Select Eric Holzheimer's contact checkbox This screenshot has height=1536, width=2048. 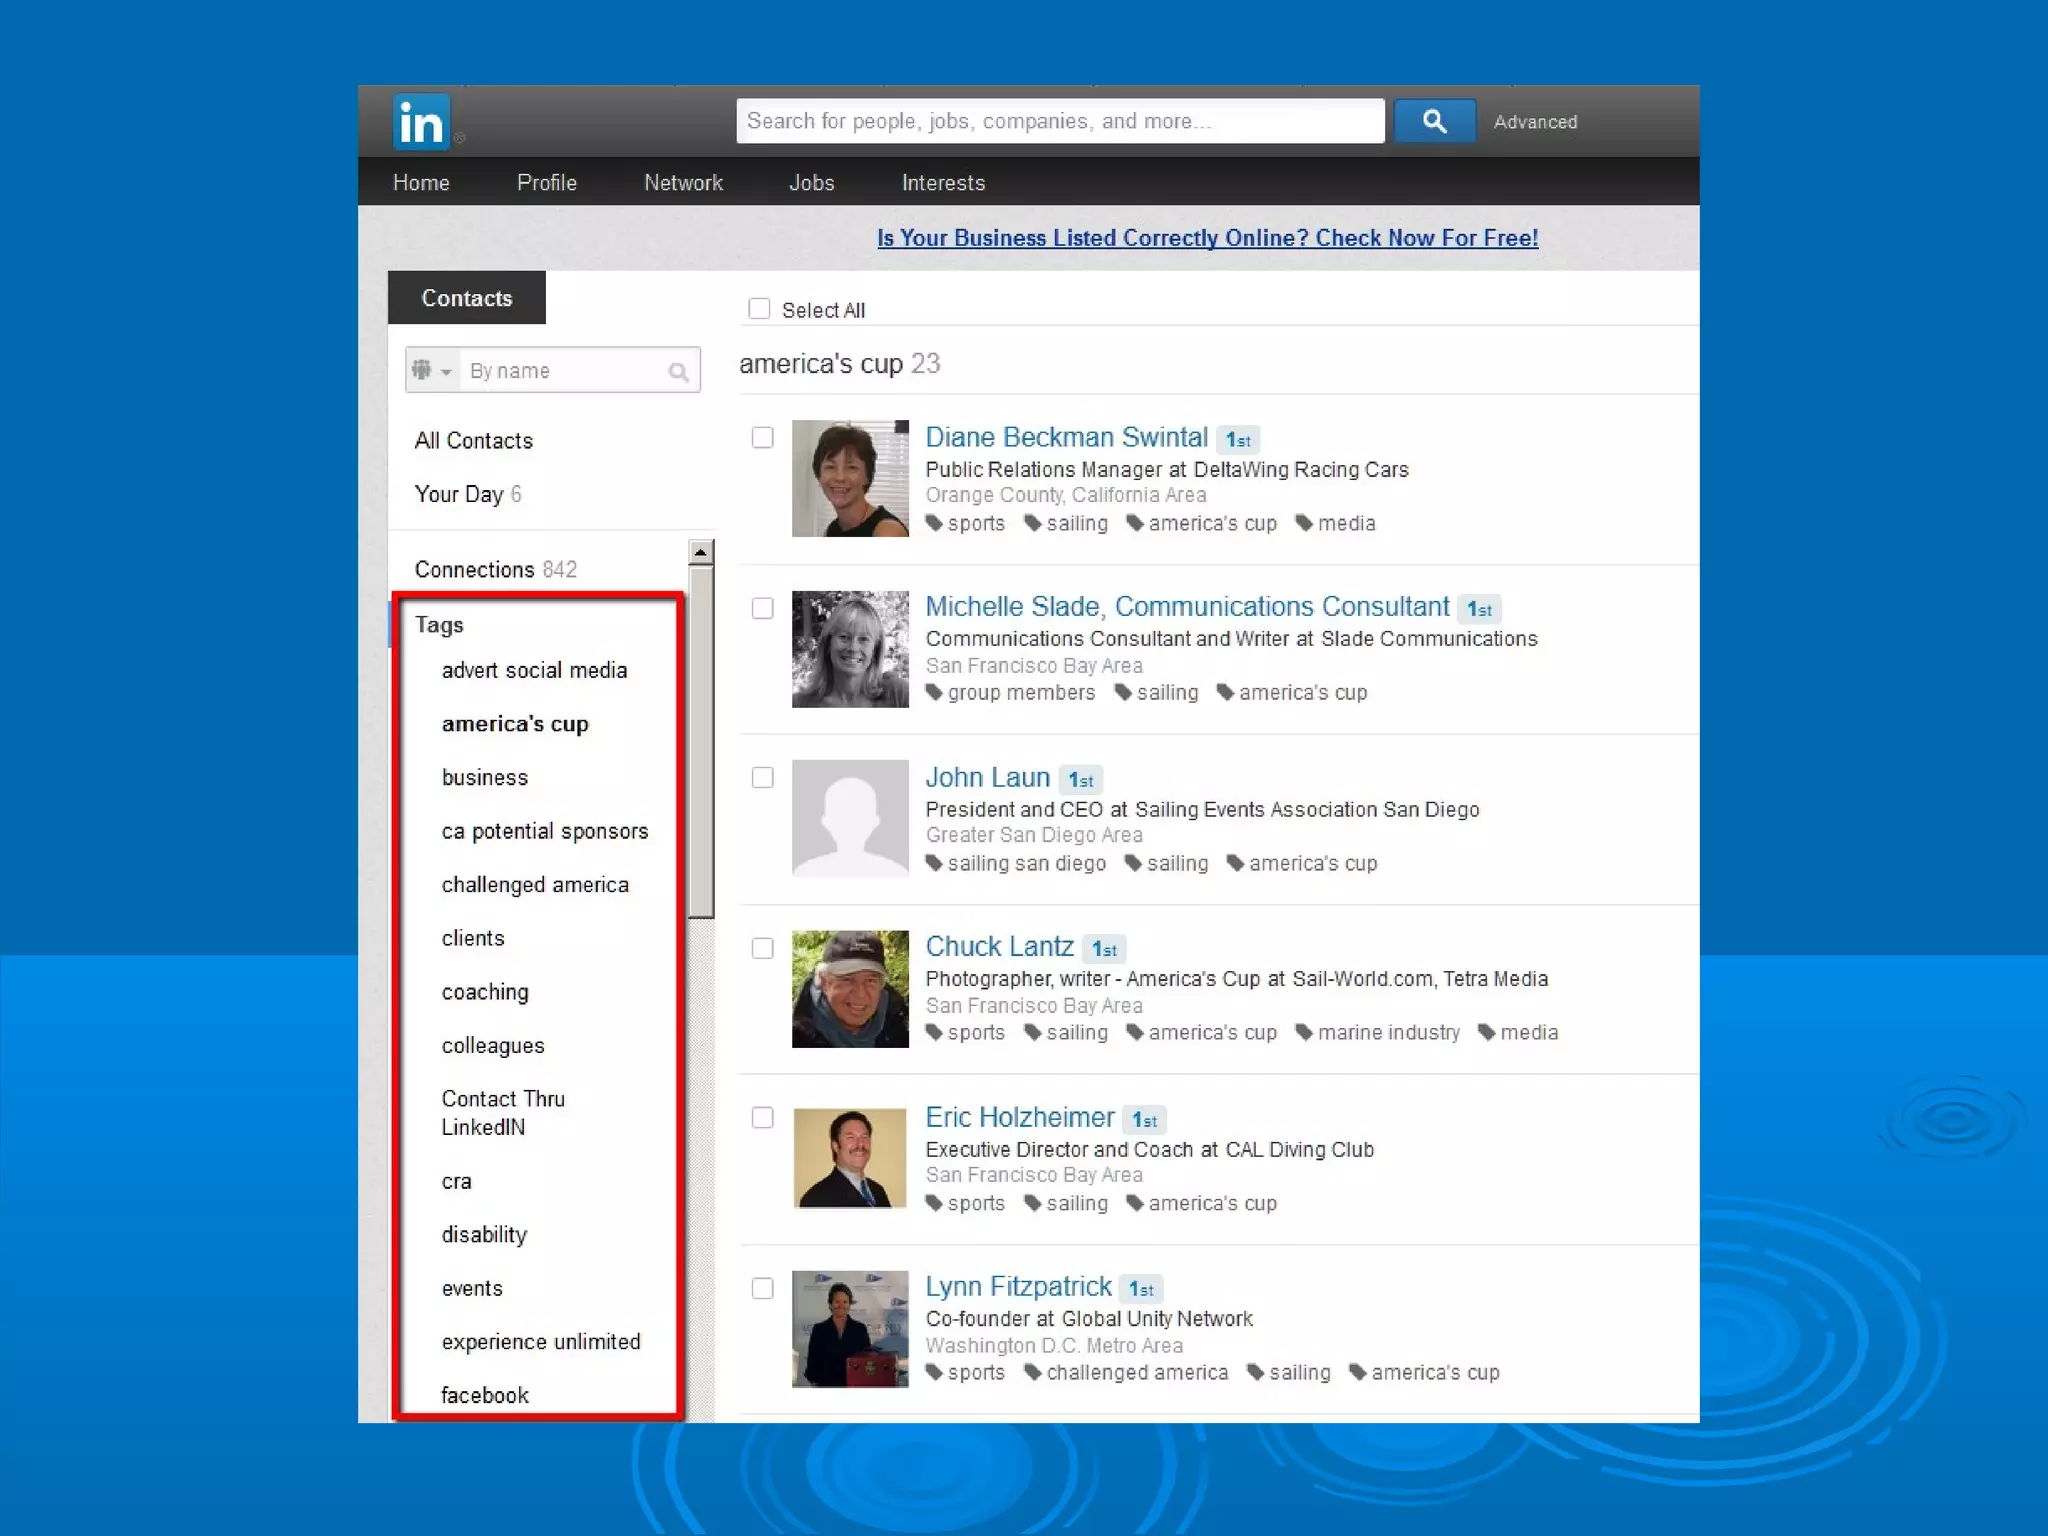(762, 1118)
